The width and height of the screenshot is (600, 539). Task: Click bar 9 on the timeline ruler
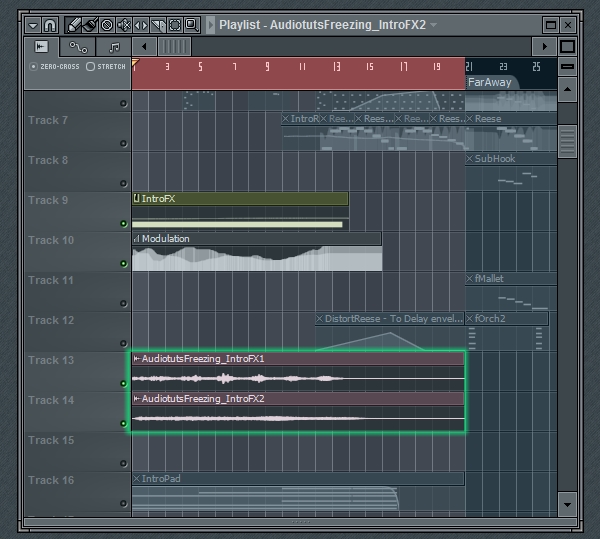[267, 67]
